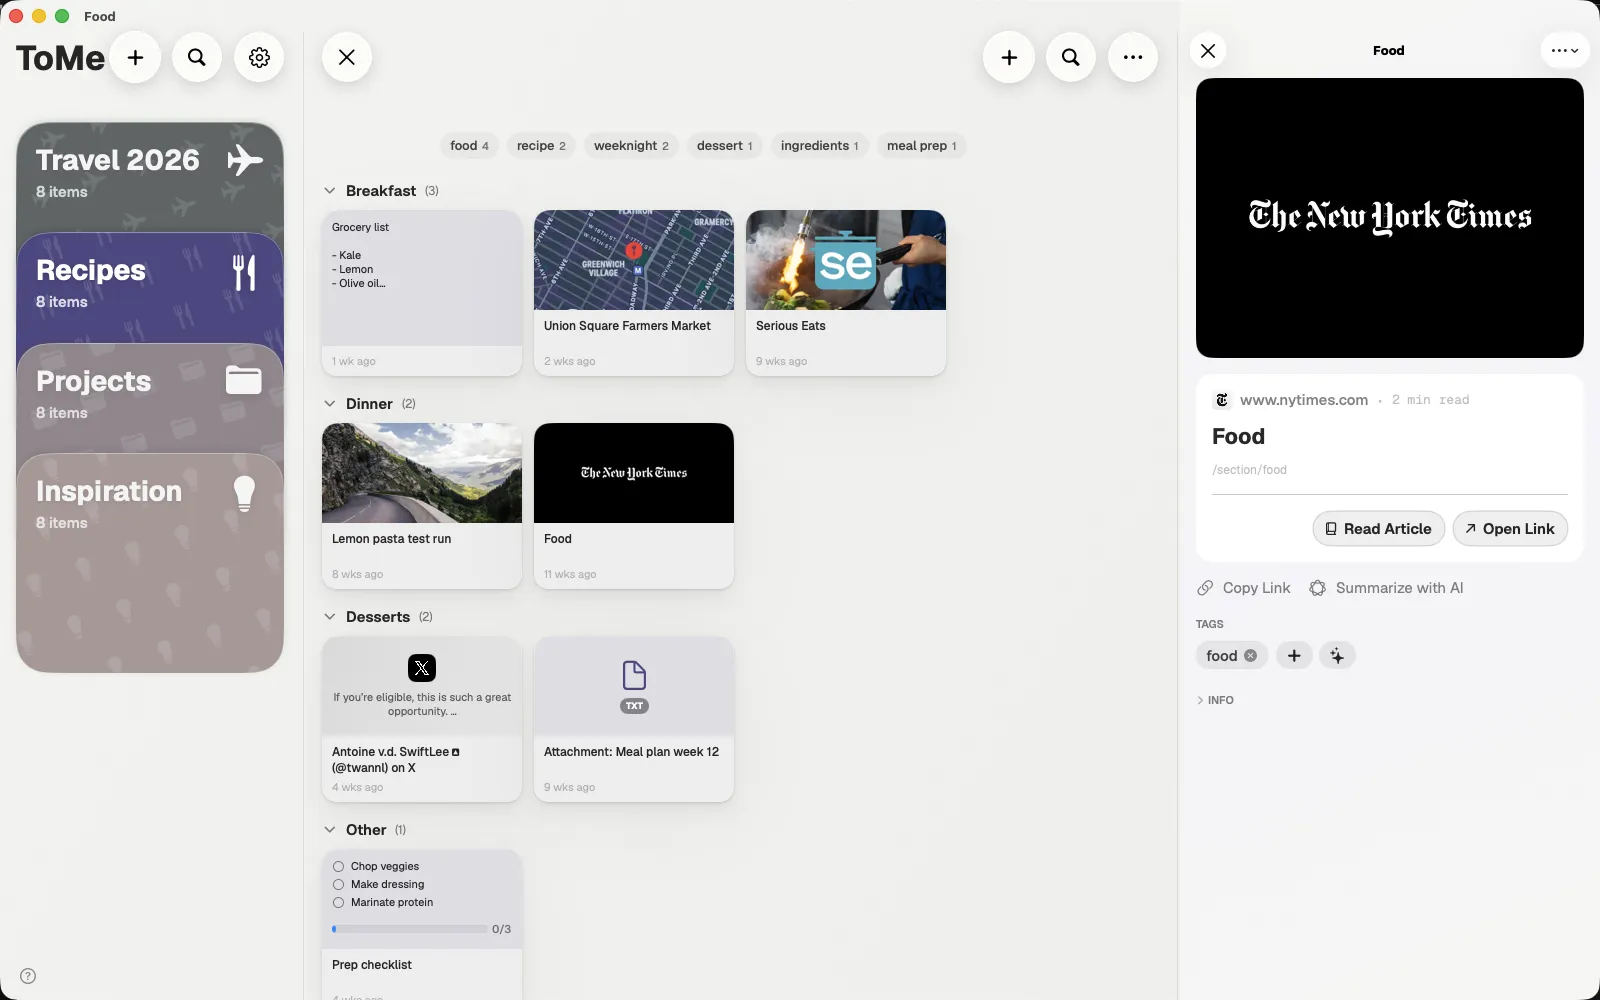The height and width of the screenshot is (1000, 1600).
Task: Open detail panel options dropdown
Action: click(1564, 51)
